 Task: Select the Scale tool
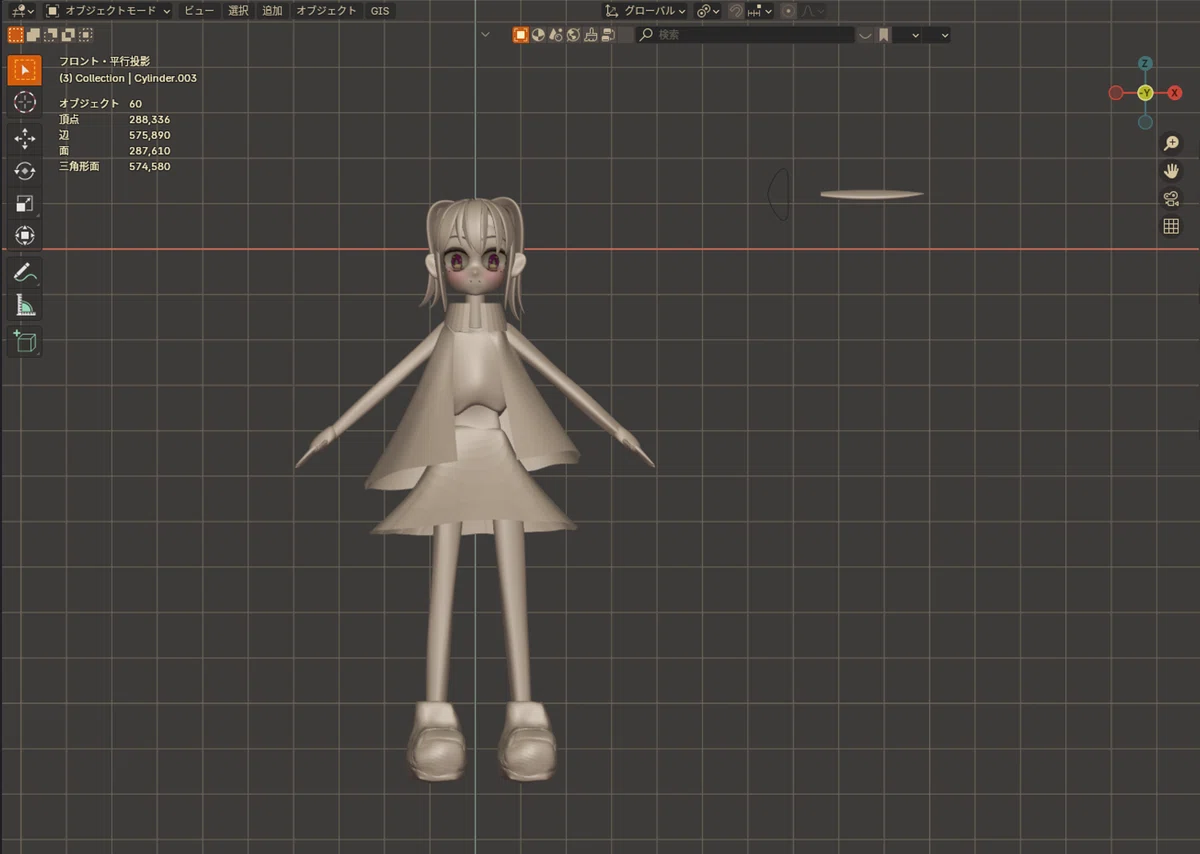point(25,203)
